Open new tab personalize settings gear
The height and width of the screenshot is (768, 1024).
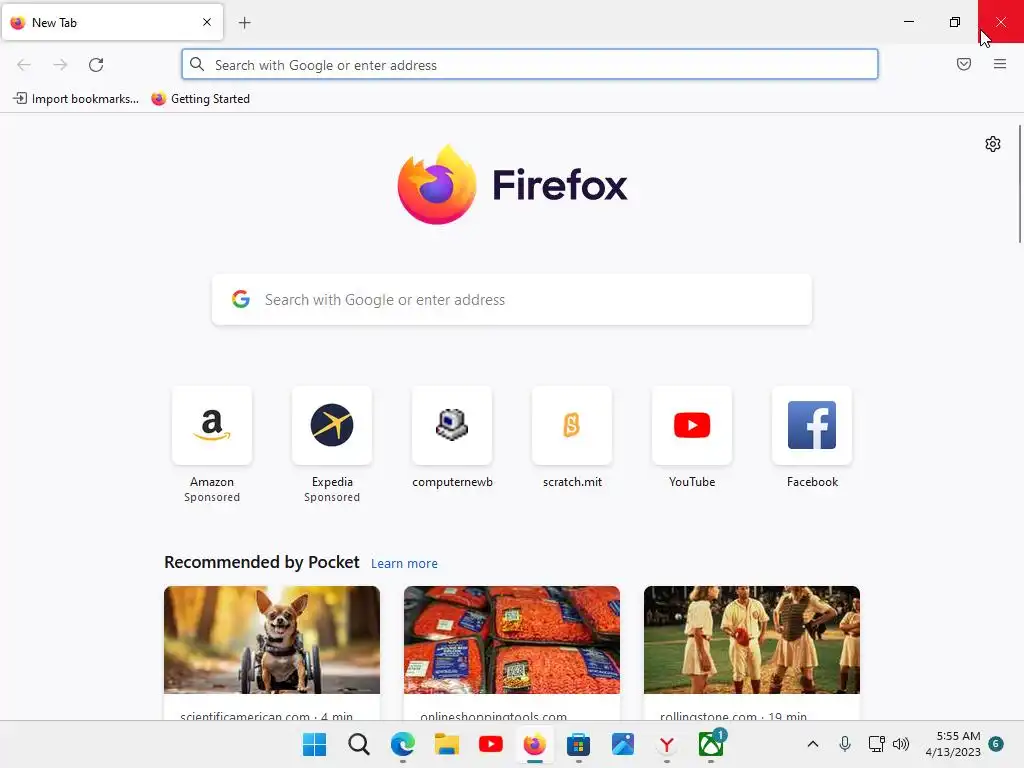[x=993, y=144]
